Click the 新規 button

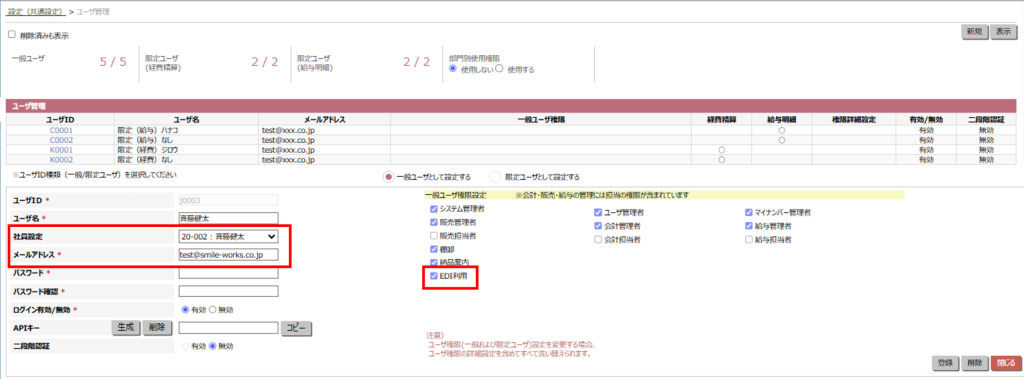tap(973, 33)
